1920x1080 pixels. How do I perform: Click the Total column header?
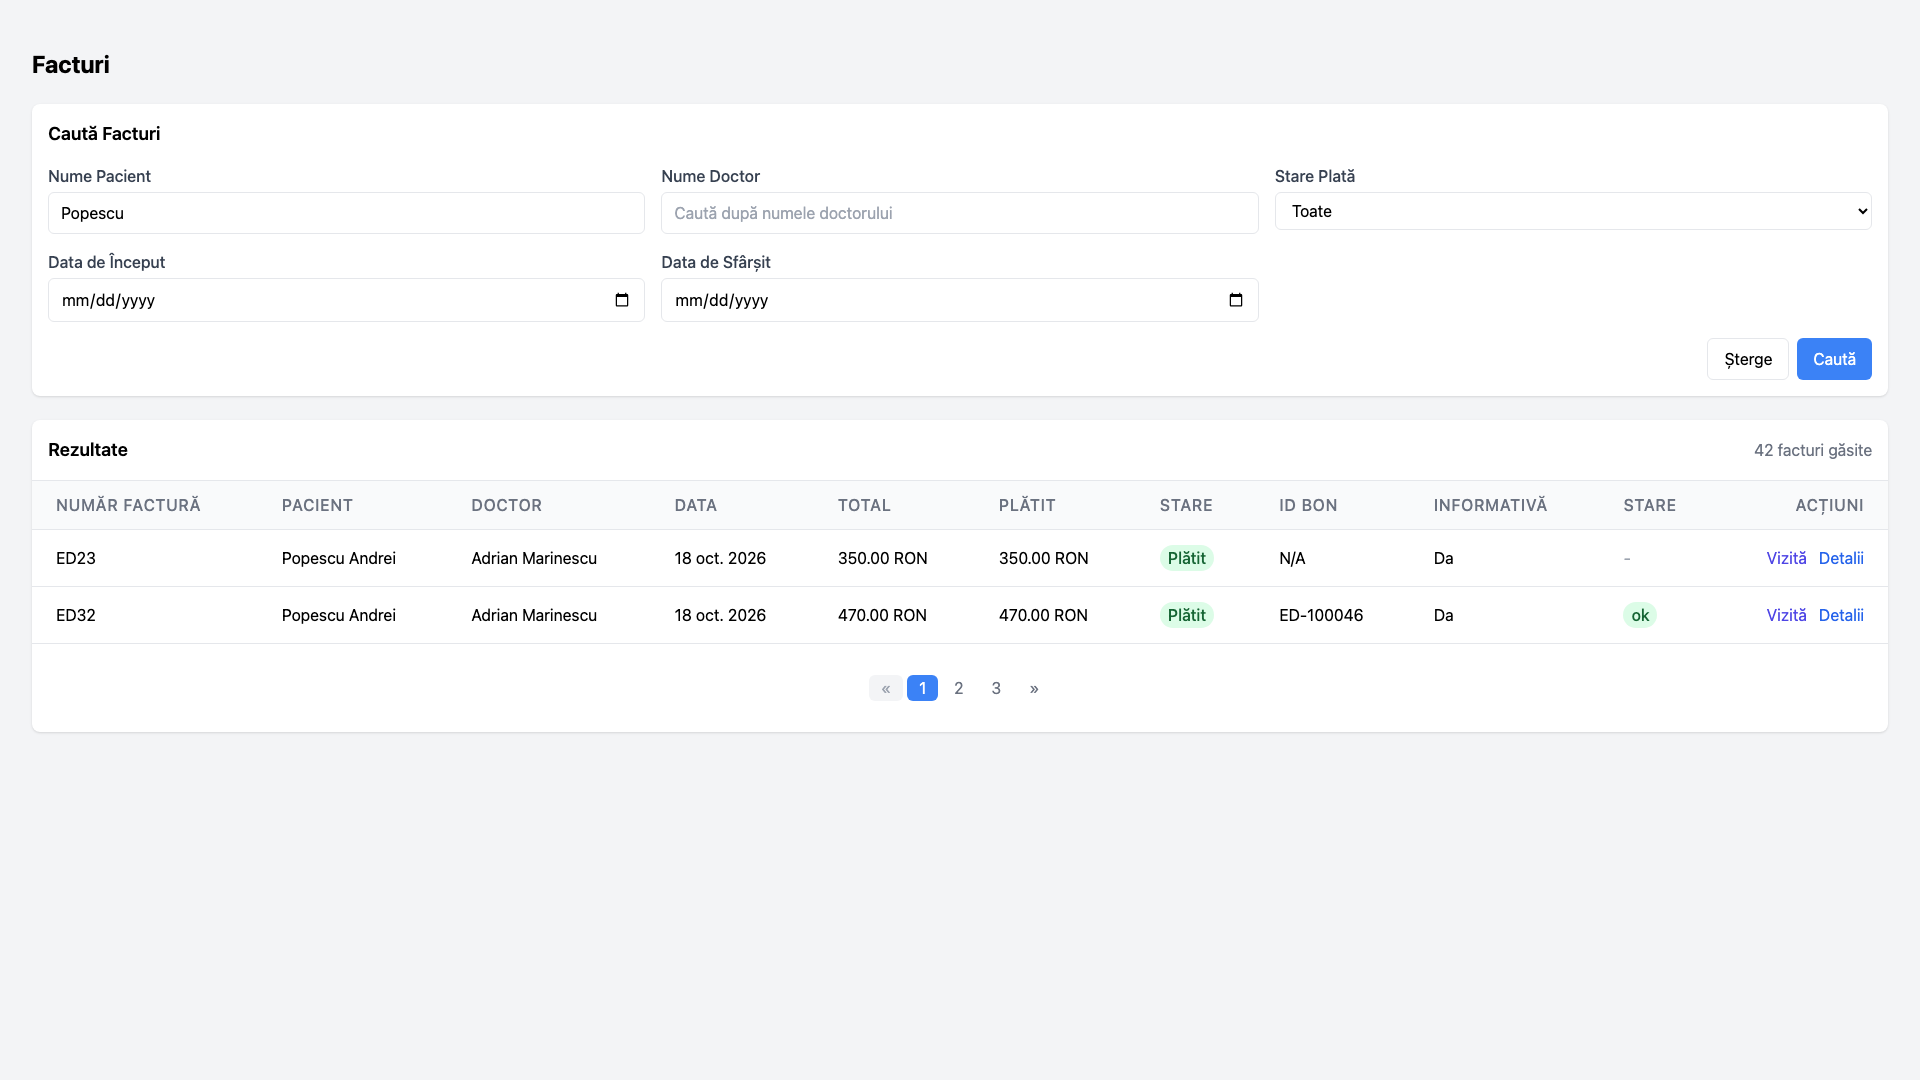tap(864, 505)
